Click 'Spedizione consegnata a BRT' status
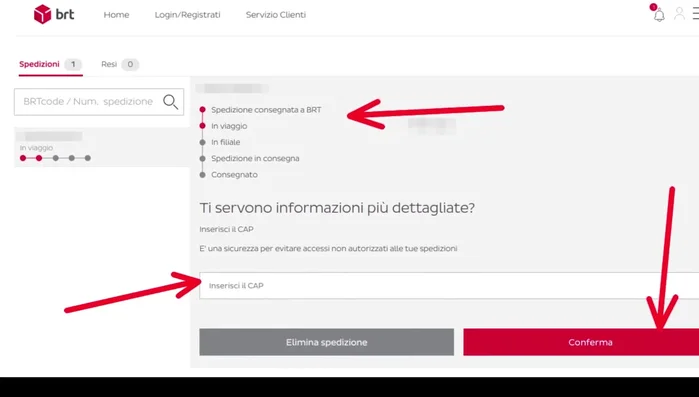Viewport: 699px width, 397px height. [266, 110]
